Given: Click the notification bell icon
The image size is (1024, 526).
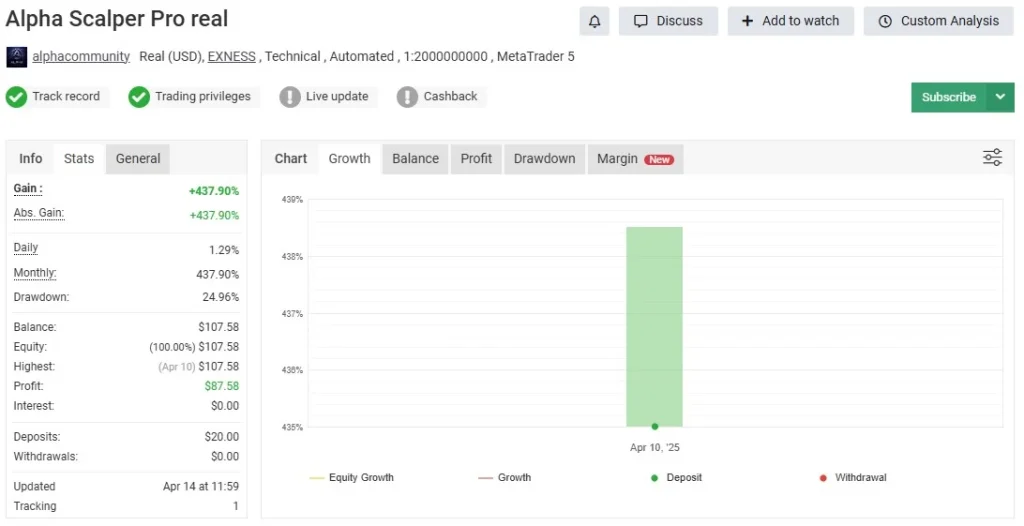Looking at the screenshot, I should (x=594, y=21).
